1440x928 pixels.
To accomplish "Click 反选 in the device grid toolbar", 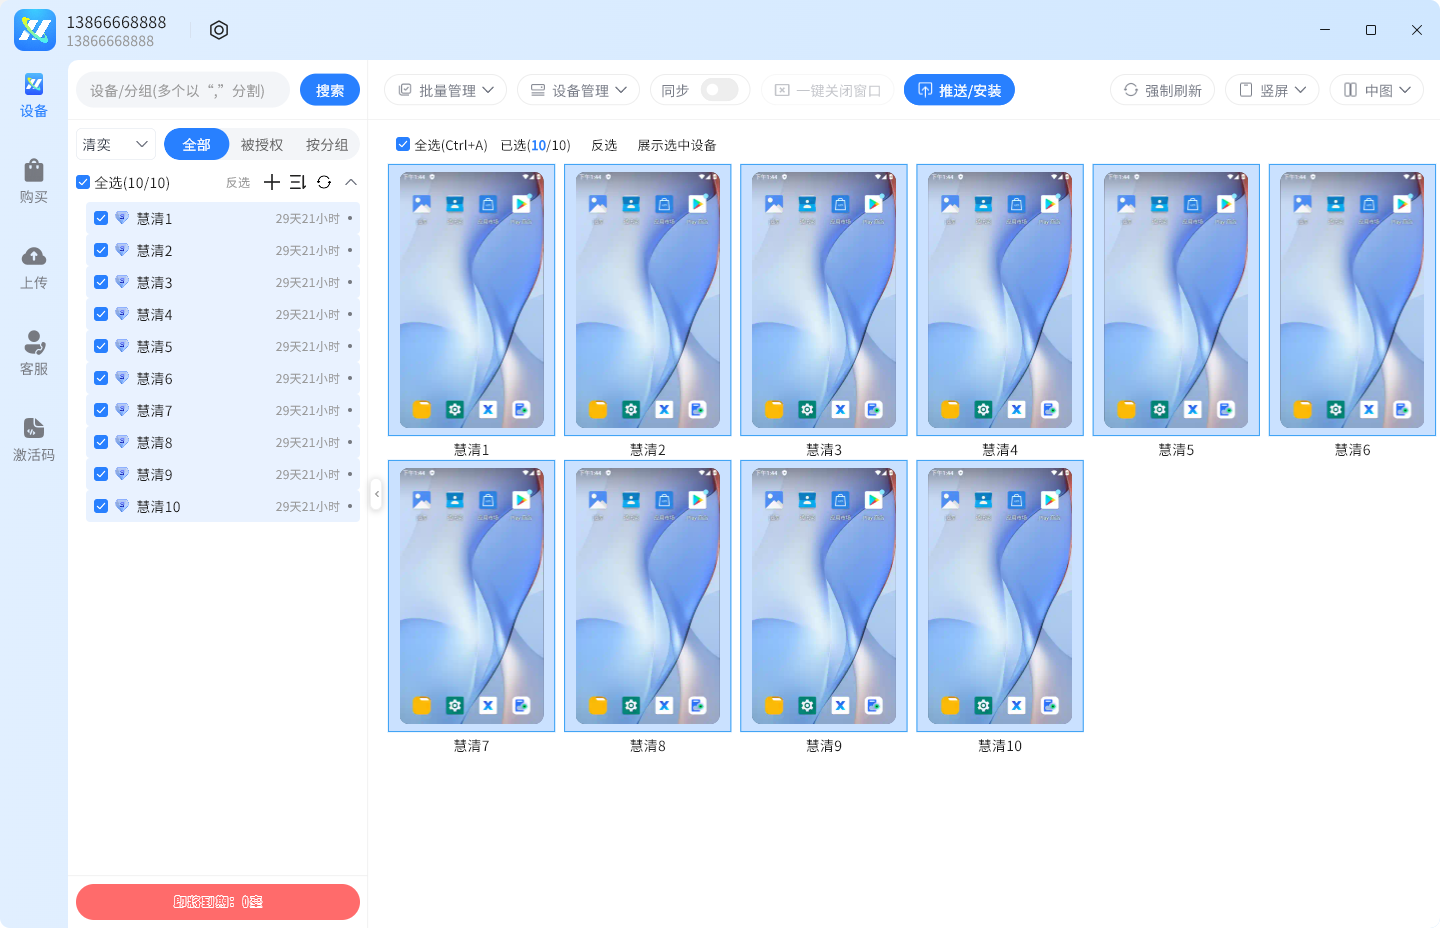I will (604, 145).
